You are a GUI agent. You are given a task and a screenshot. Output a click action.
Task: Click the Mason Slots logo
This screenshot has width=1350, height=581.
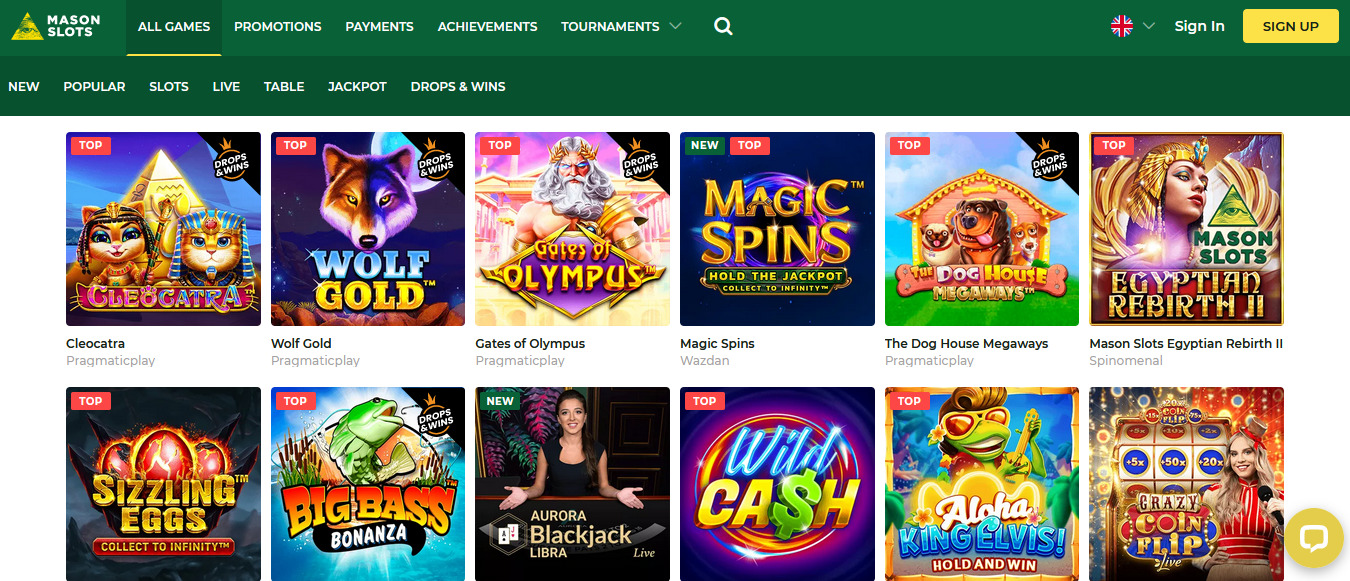[57, 26]
